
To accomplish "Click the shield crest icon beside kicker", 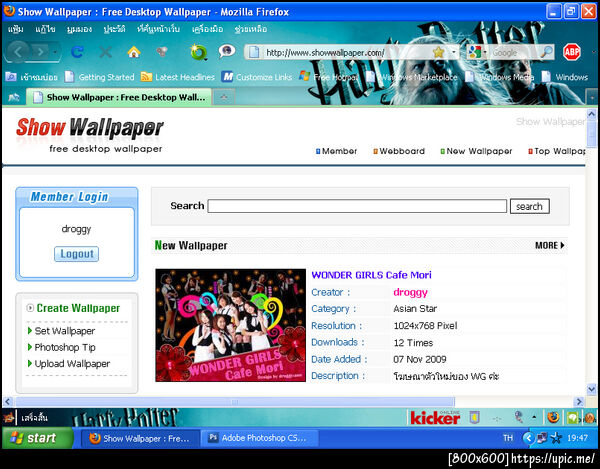I will [474, 417].
